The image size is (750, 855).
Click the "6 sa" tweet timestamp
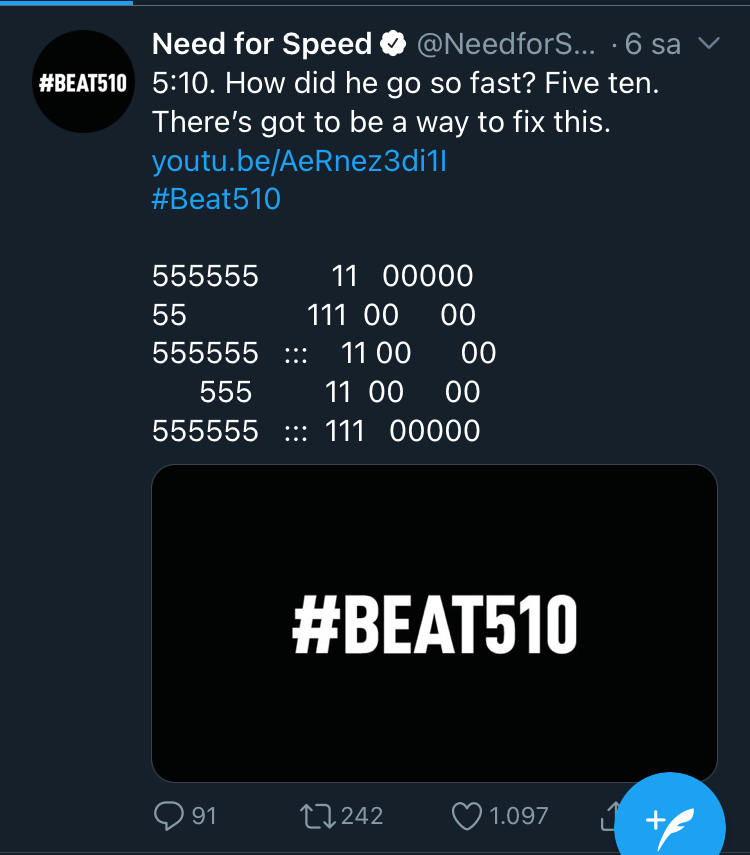click(x=652, y=44)
